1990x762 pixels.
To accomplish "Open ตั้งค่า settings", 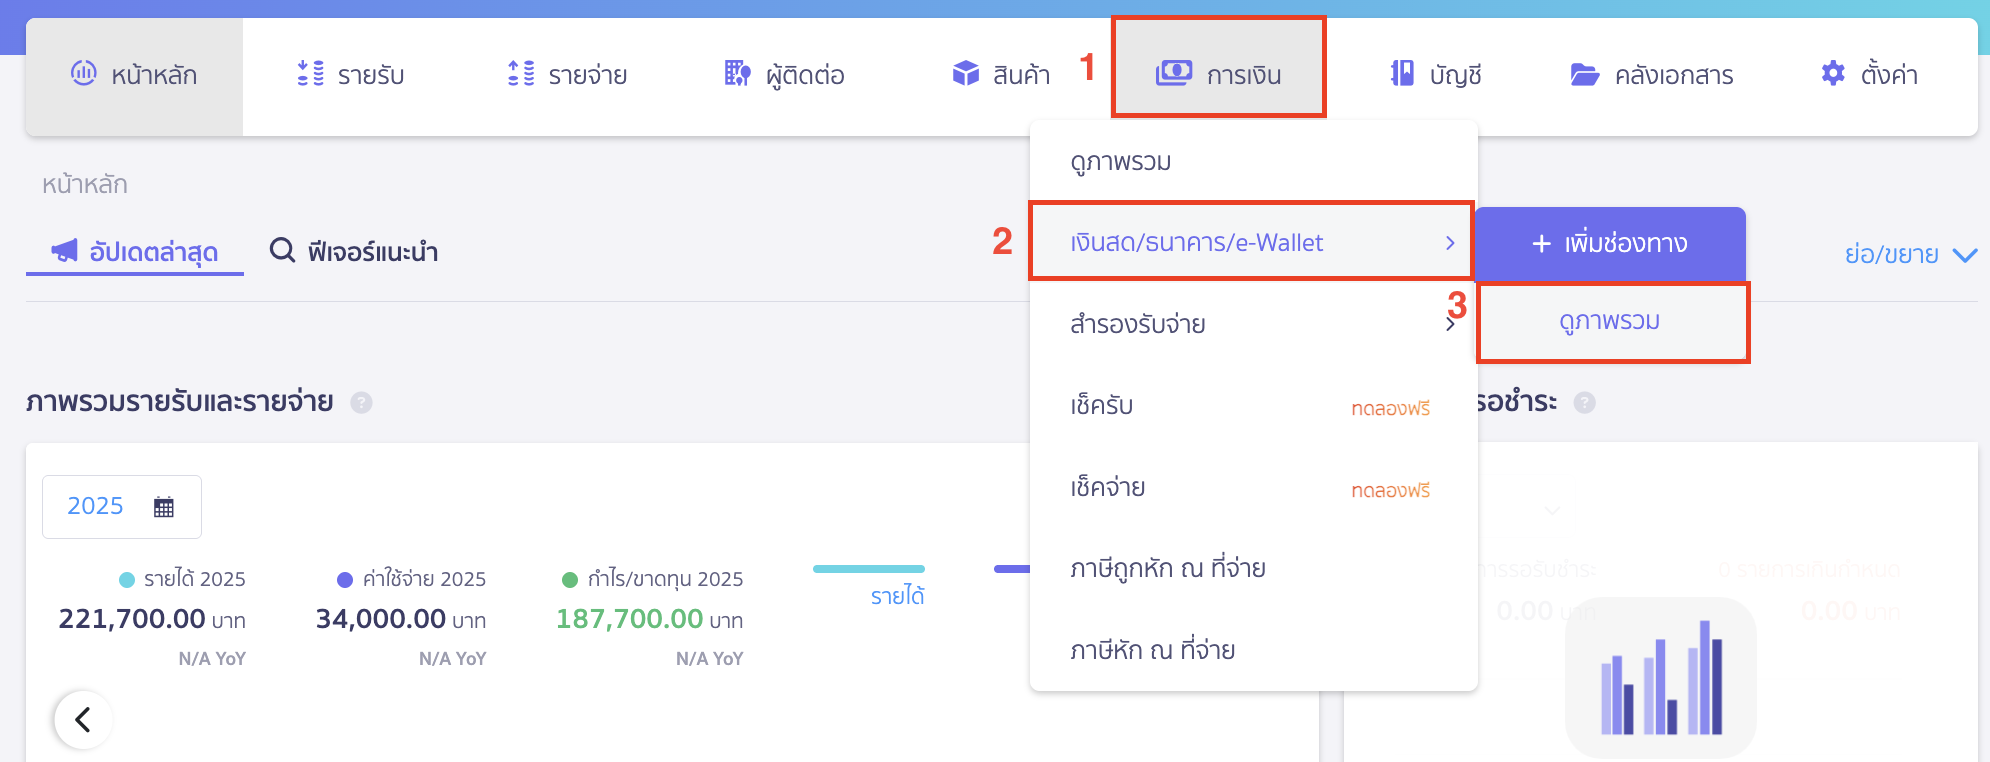I will point(1869,75).
